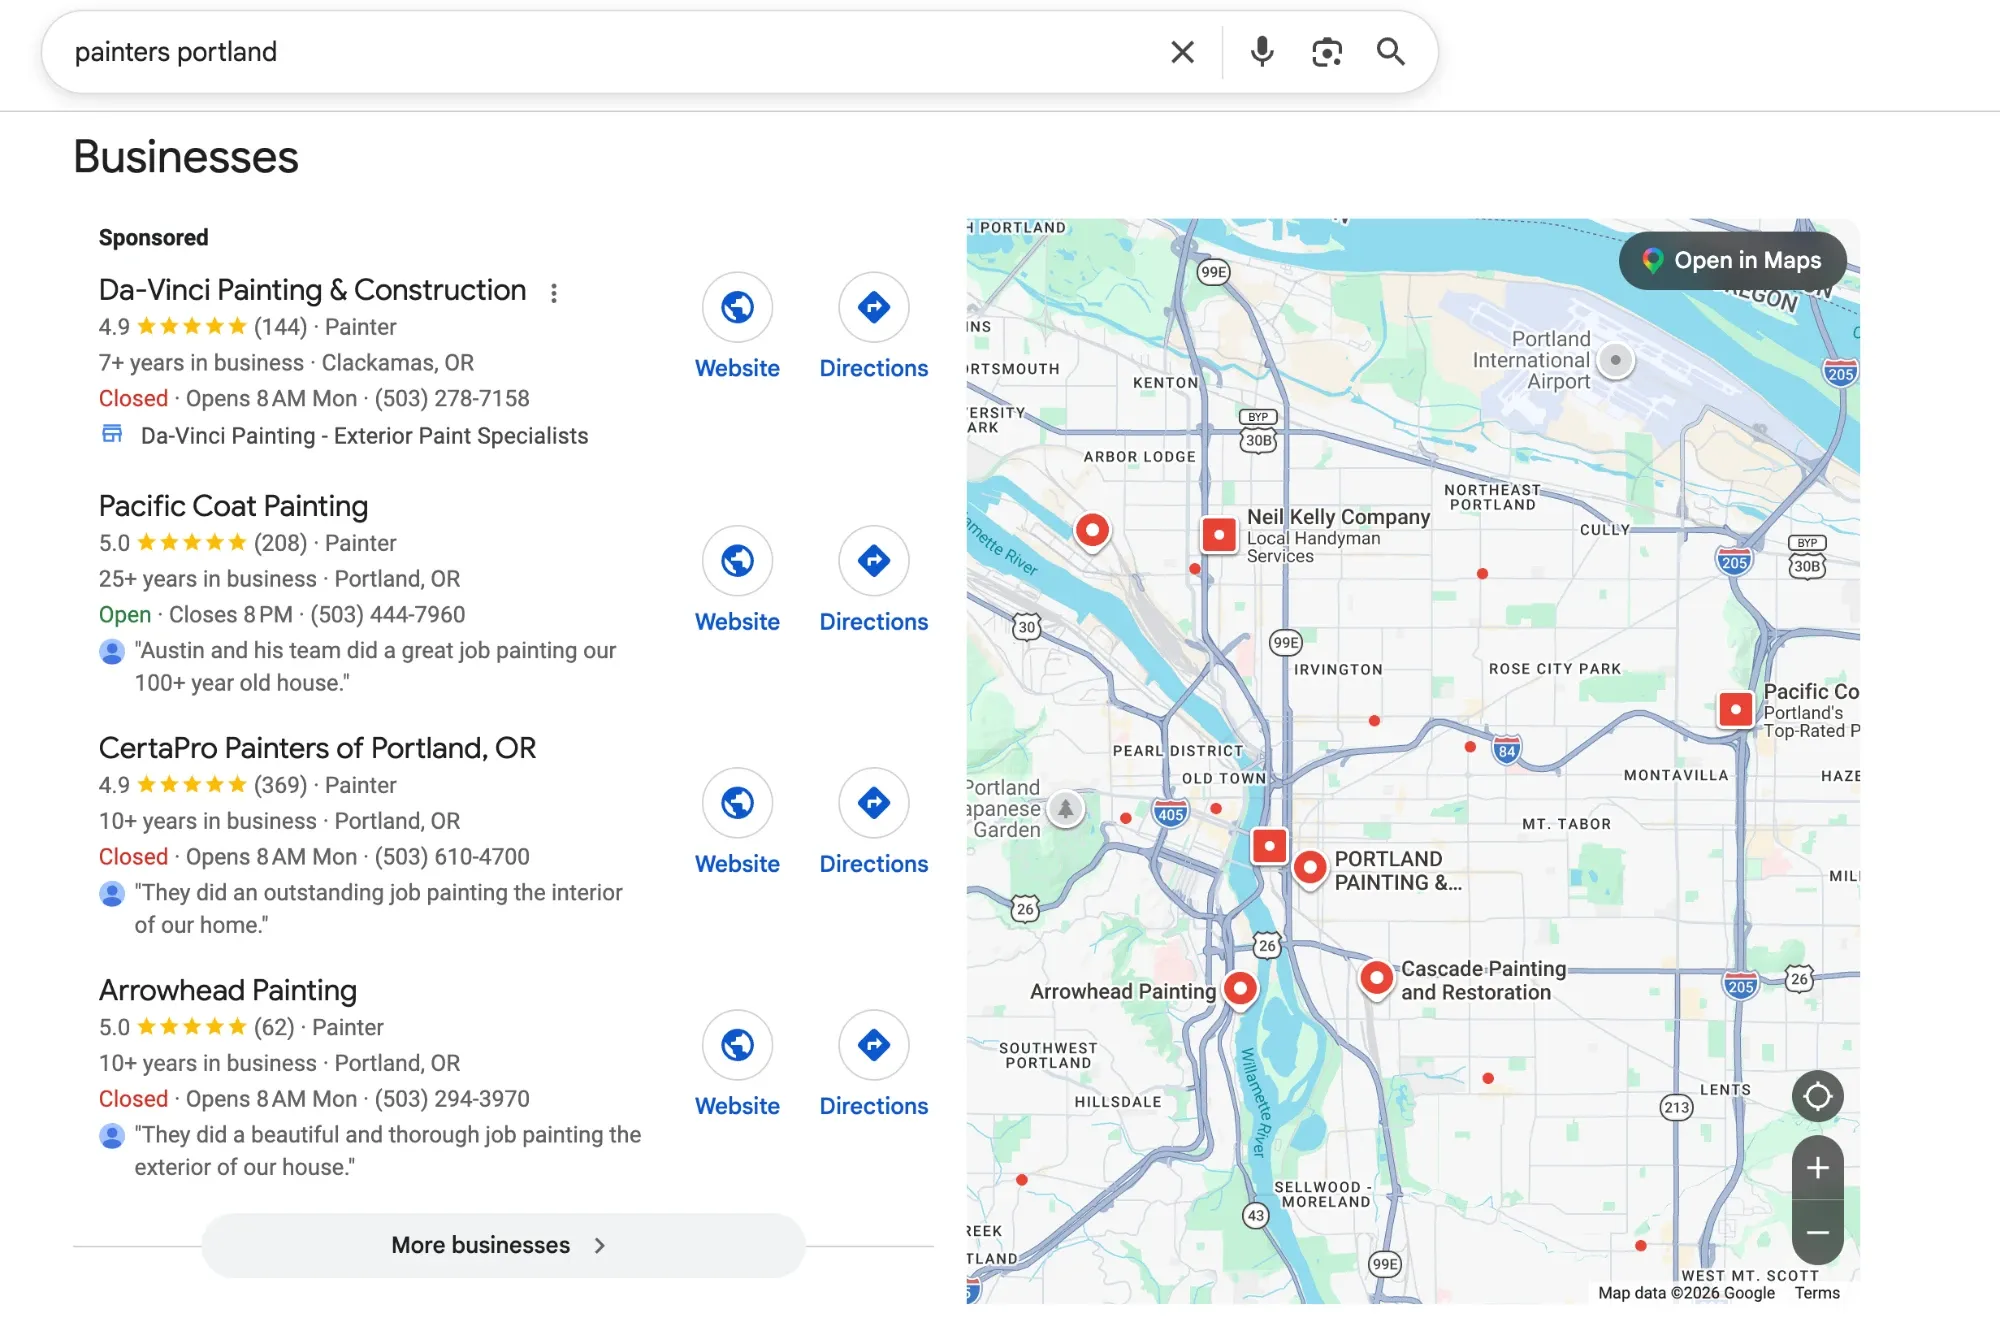
Task: Click the beautiful and thorough job review text
Action: pos(388,1151)
